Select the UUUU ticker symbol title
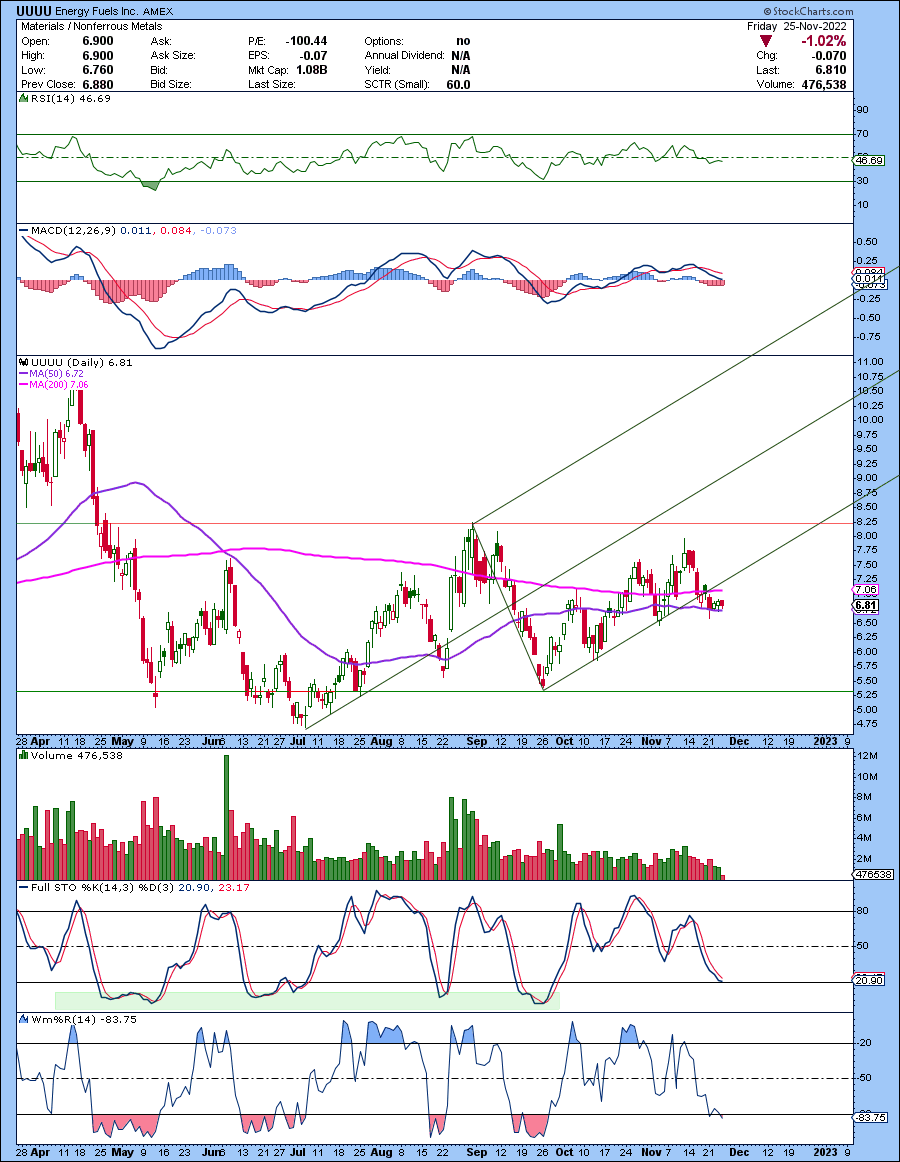This screenshot has width=900, height=1162. point(34,11)
